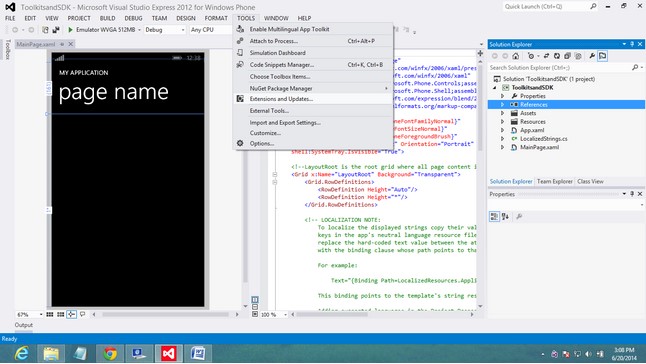Click collapse pane icon near 100% zoom
The height and width of the screenshot is (364, 646).
coord(255,314)
